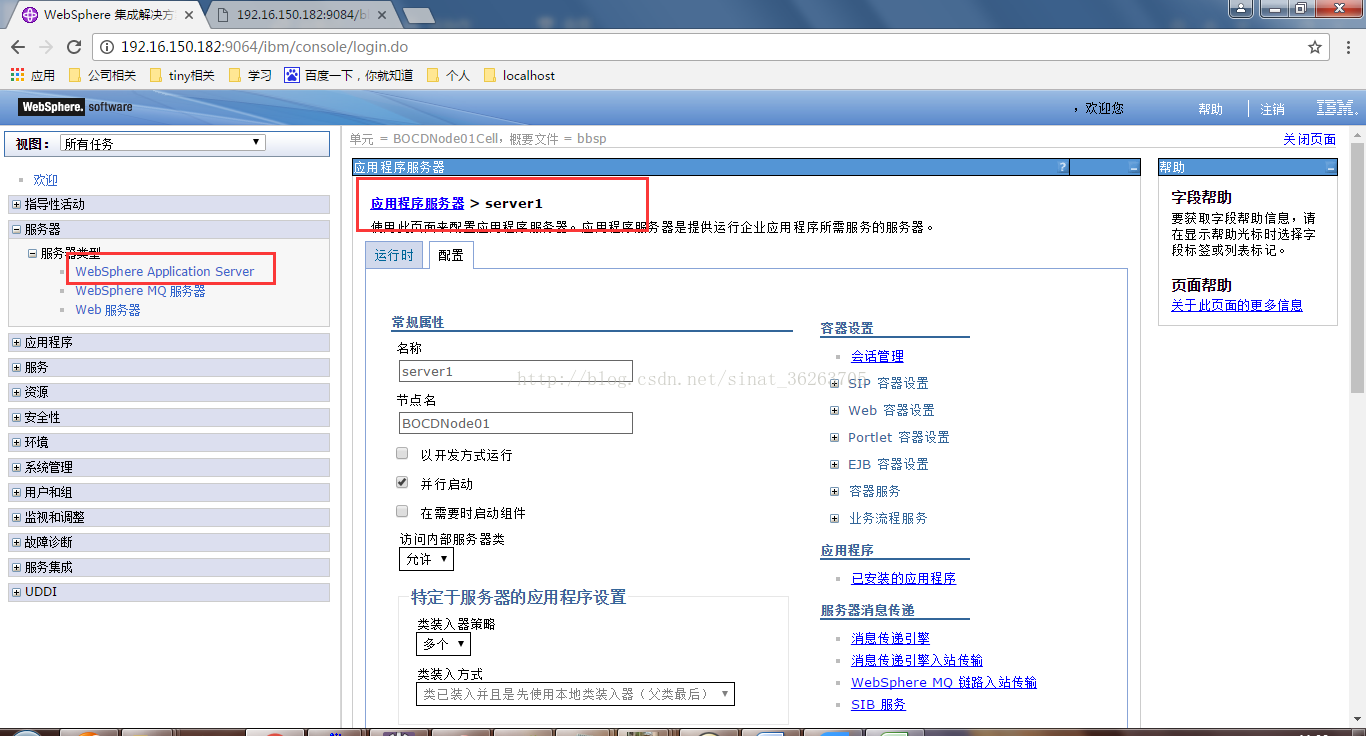The width and height of the screenshot is (1366, 736).
Task: Open the 学习 bookmark folder
Action: pos(250,75)
